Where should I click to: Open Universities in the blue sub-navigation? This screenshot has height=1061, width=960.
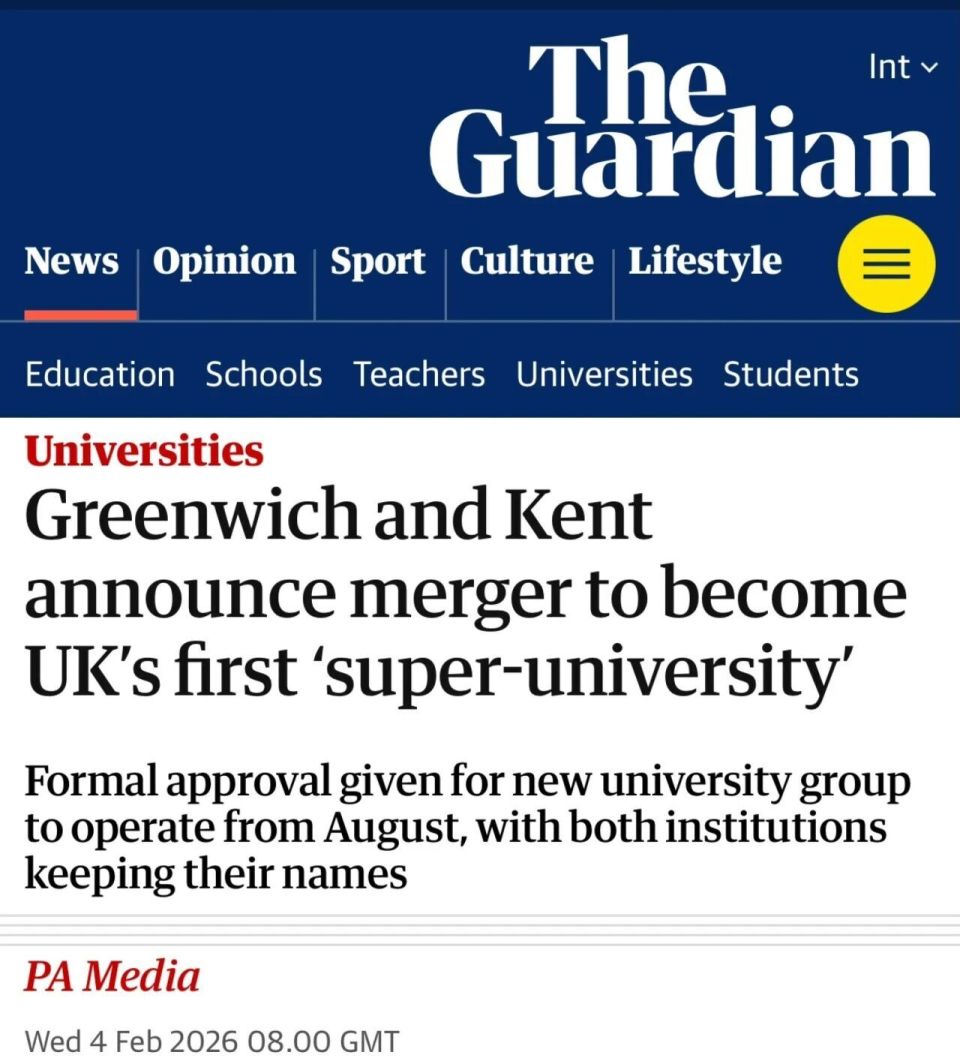604,374
